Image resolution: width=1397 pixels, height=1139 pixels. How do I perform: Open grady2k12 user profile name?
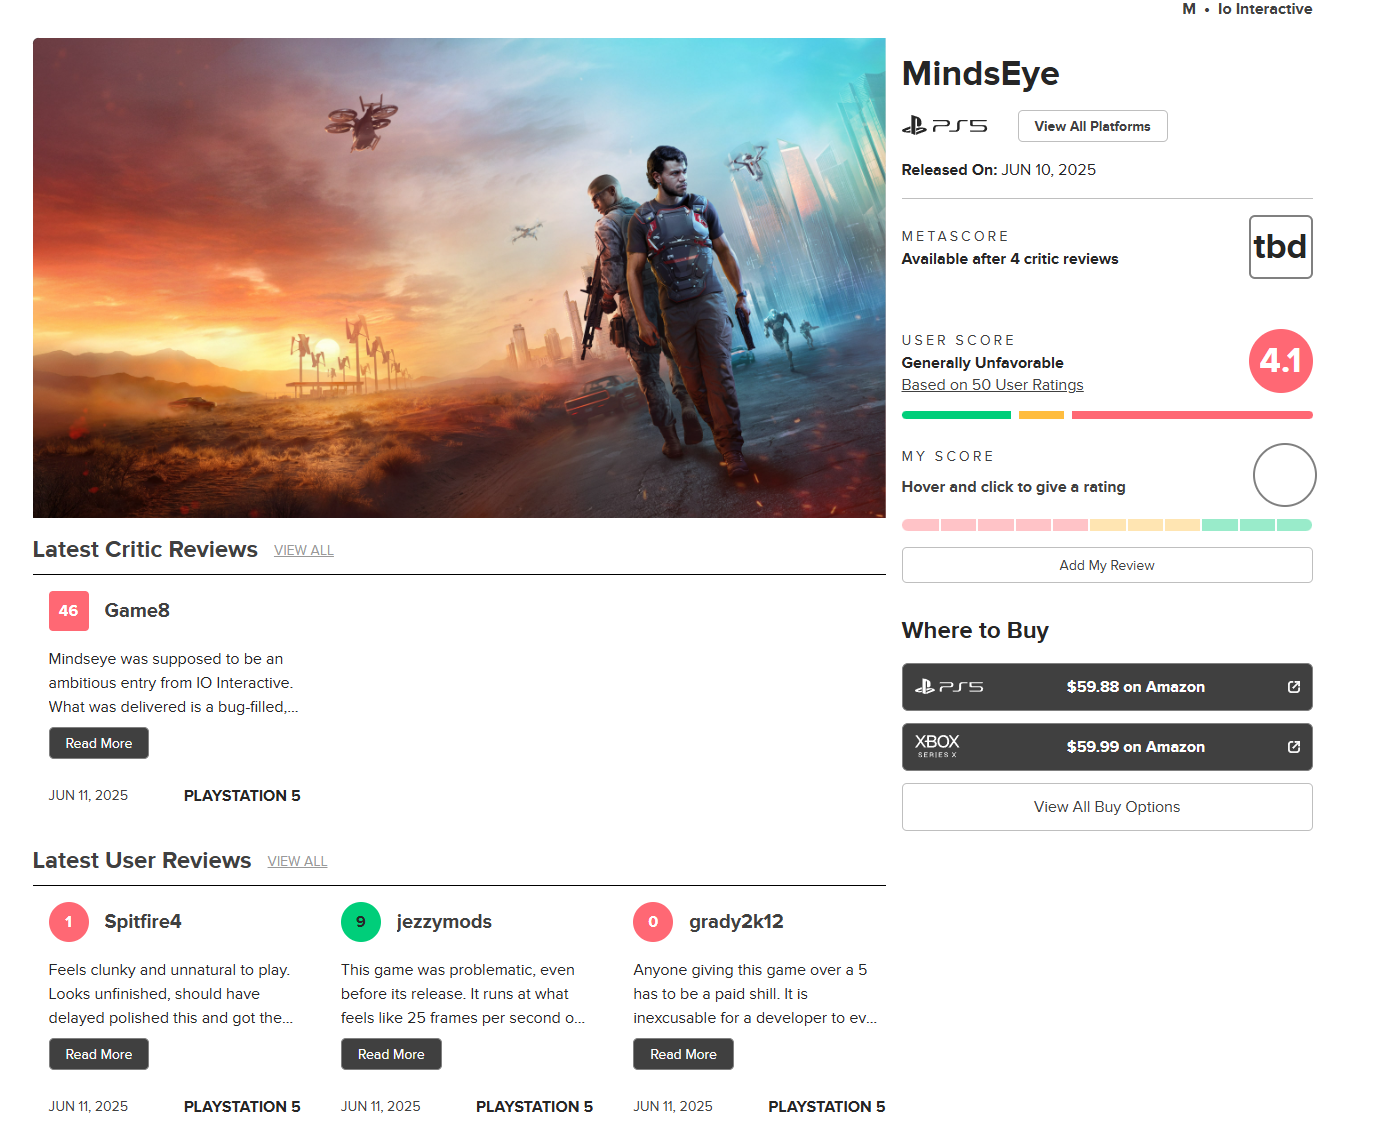pyautogui.click(x=736, y=922)
